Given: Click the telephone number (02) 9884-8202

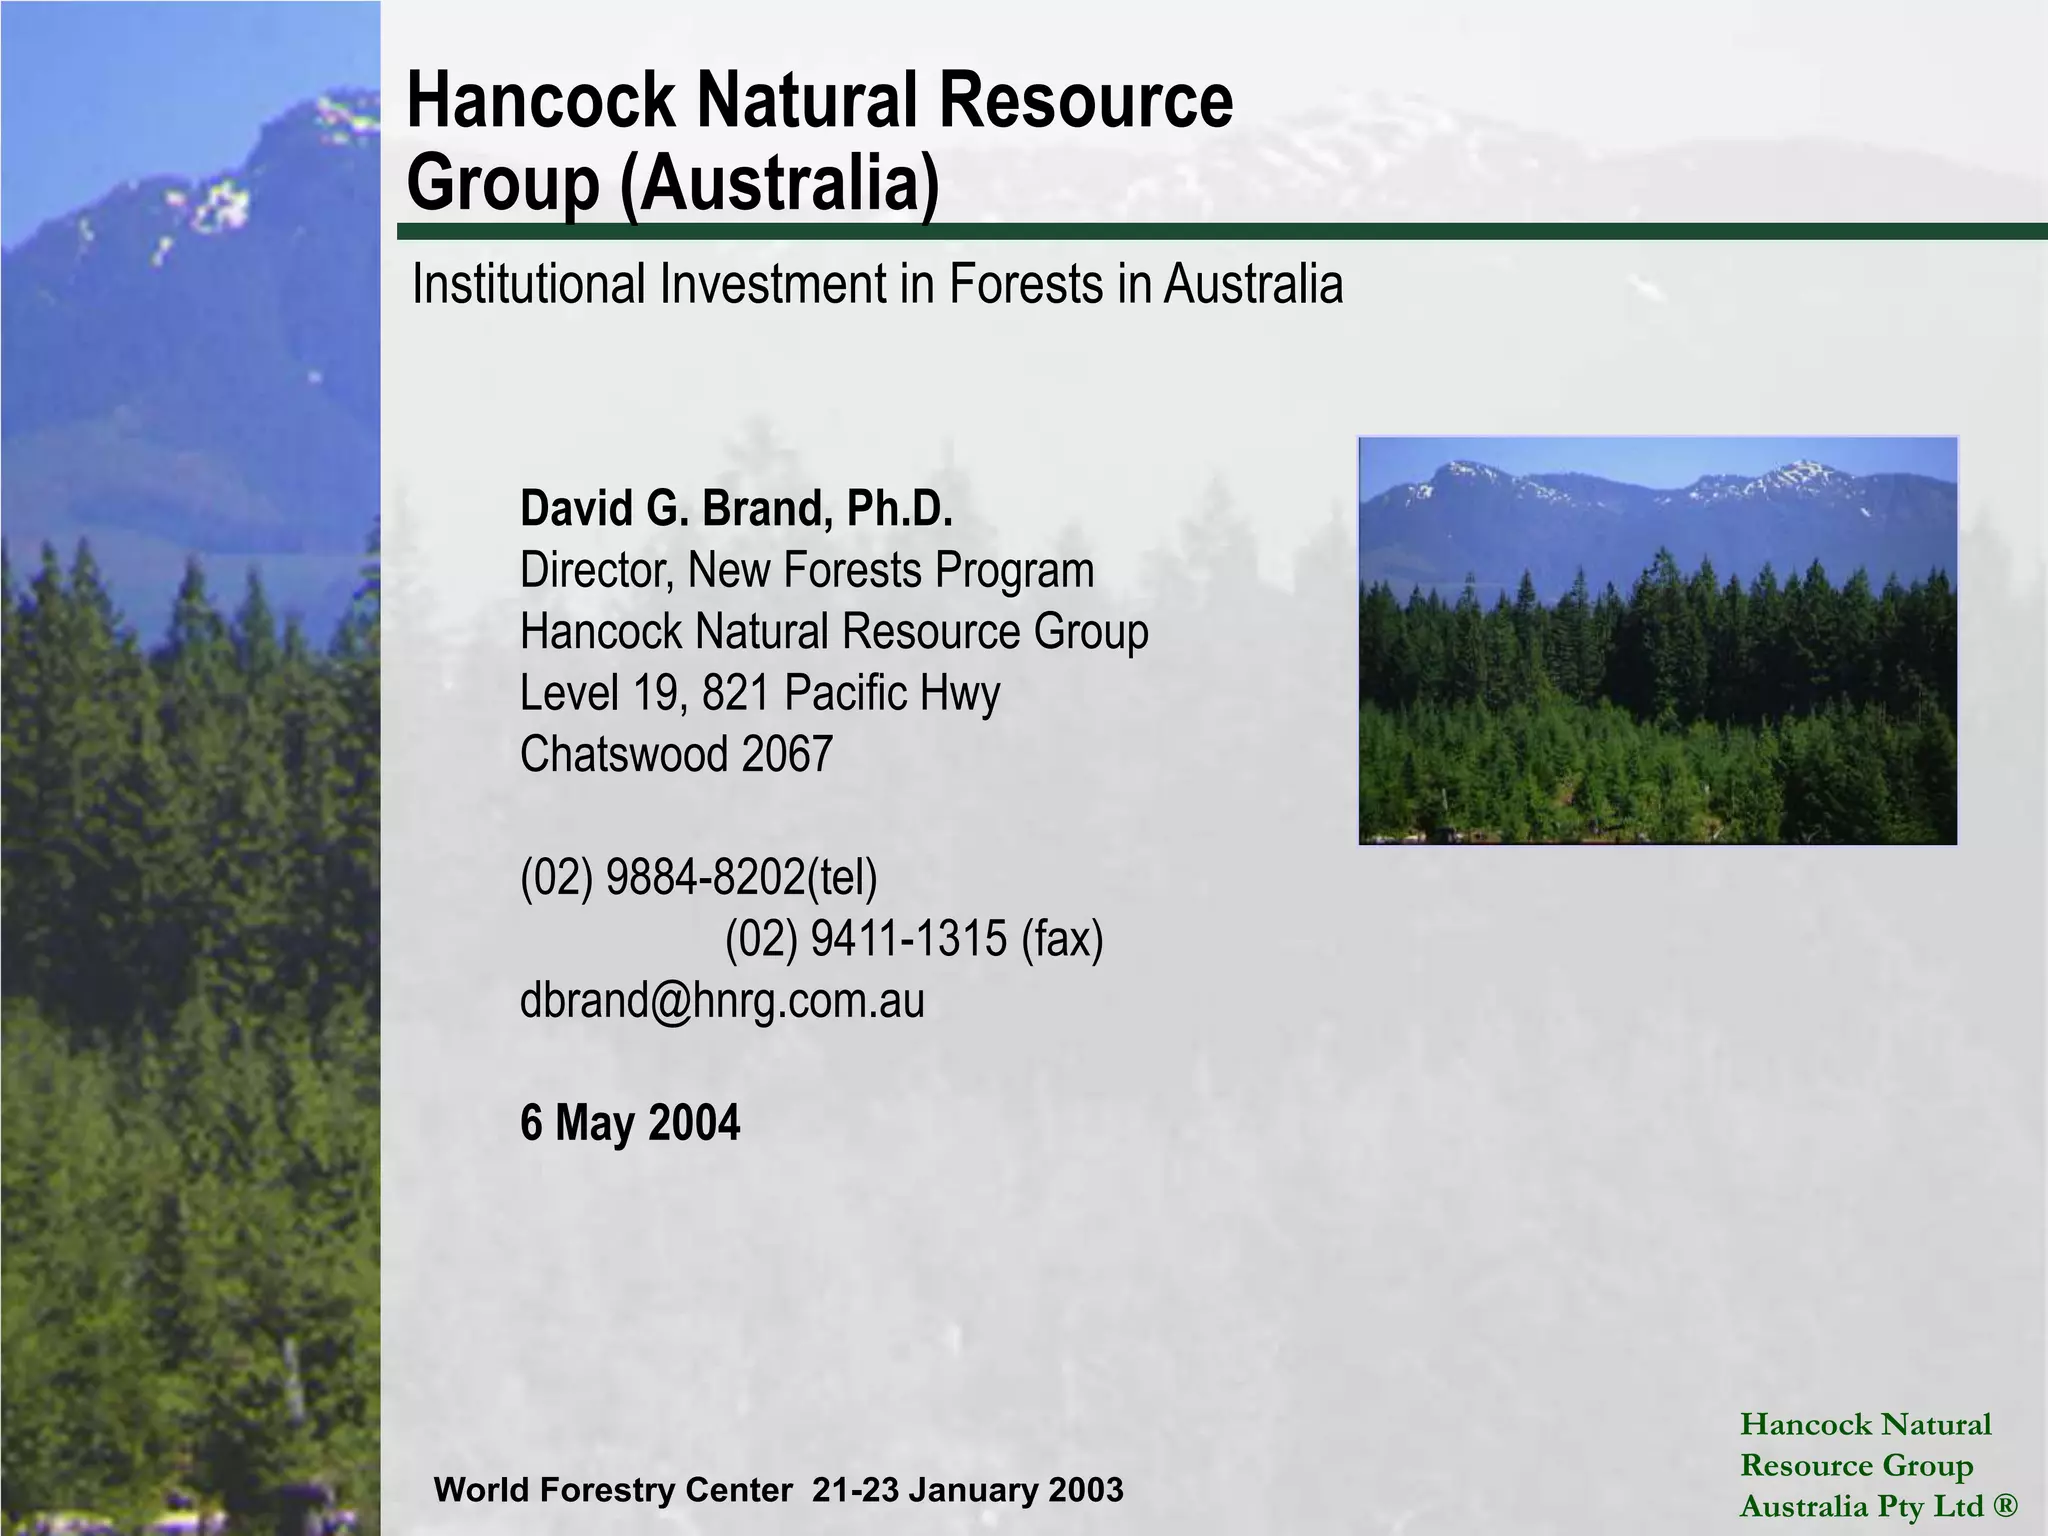Looking at the screenshot, I should coord(662,877).
